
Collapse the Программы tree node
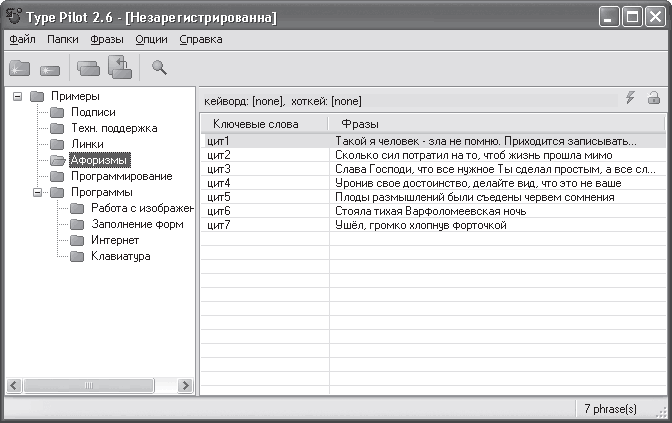tap(37, 192)
